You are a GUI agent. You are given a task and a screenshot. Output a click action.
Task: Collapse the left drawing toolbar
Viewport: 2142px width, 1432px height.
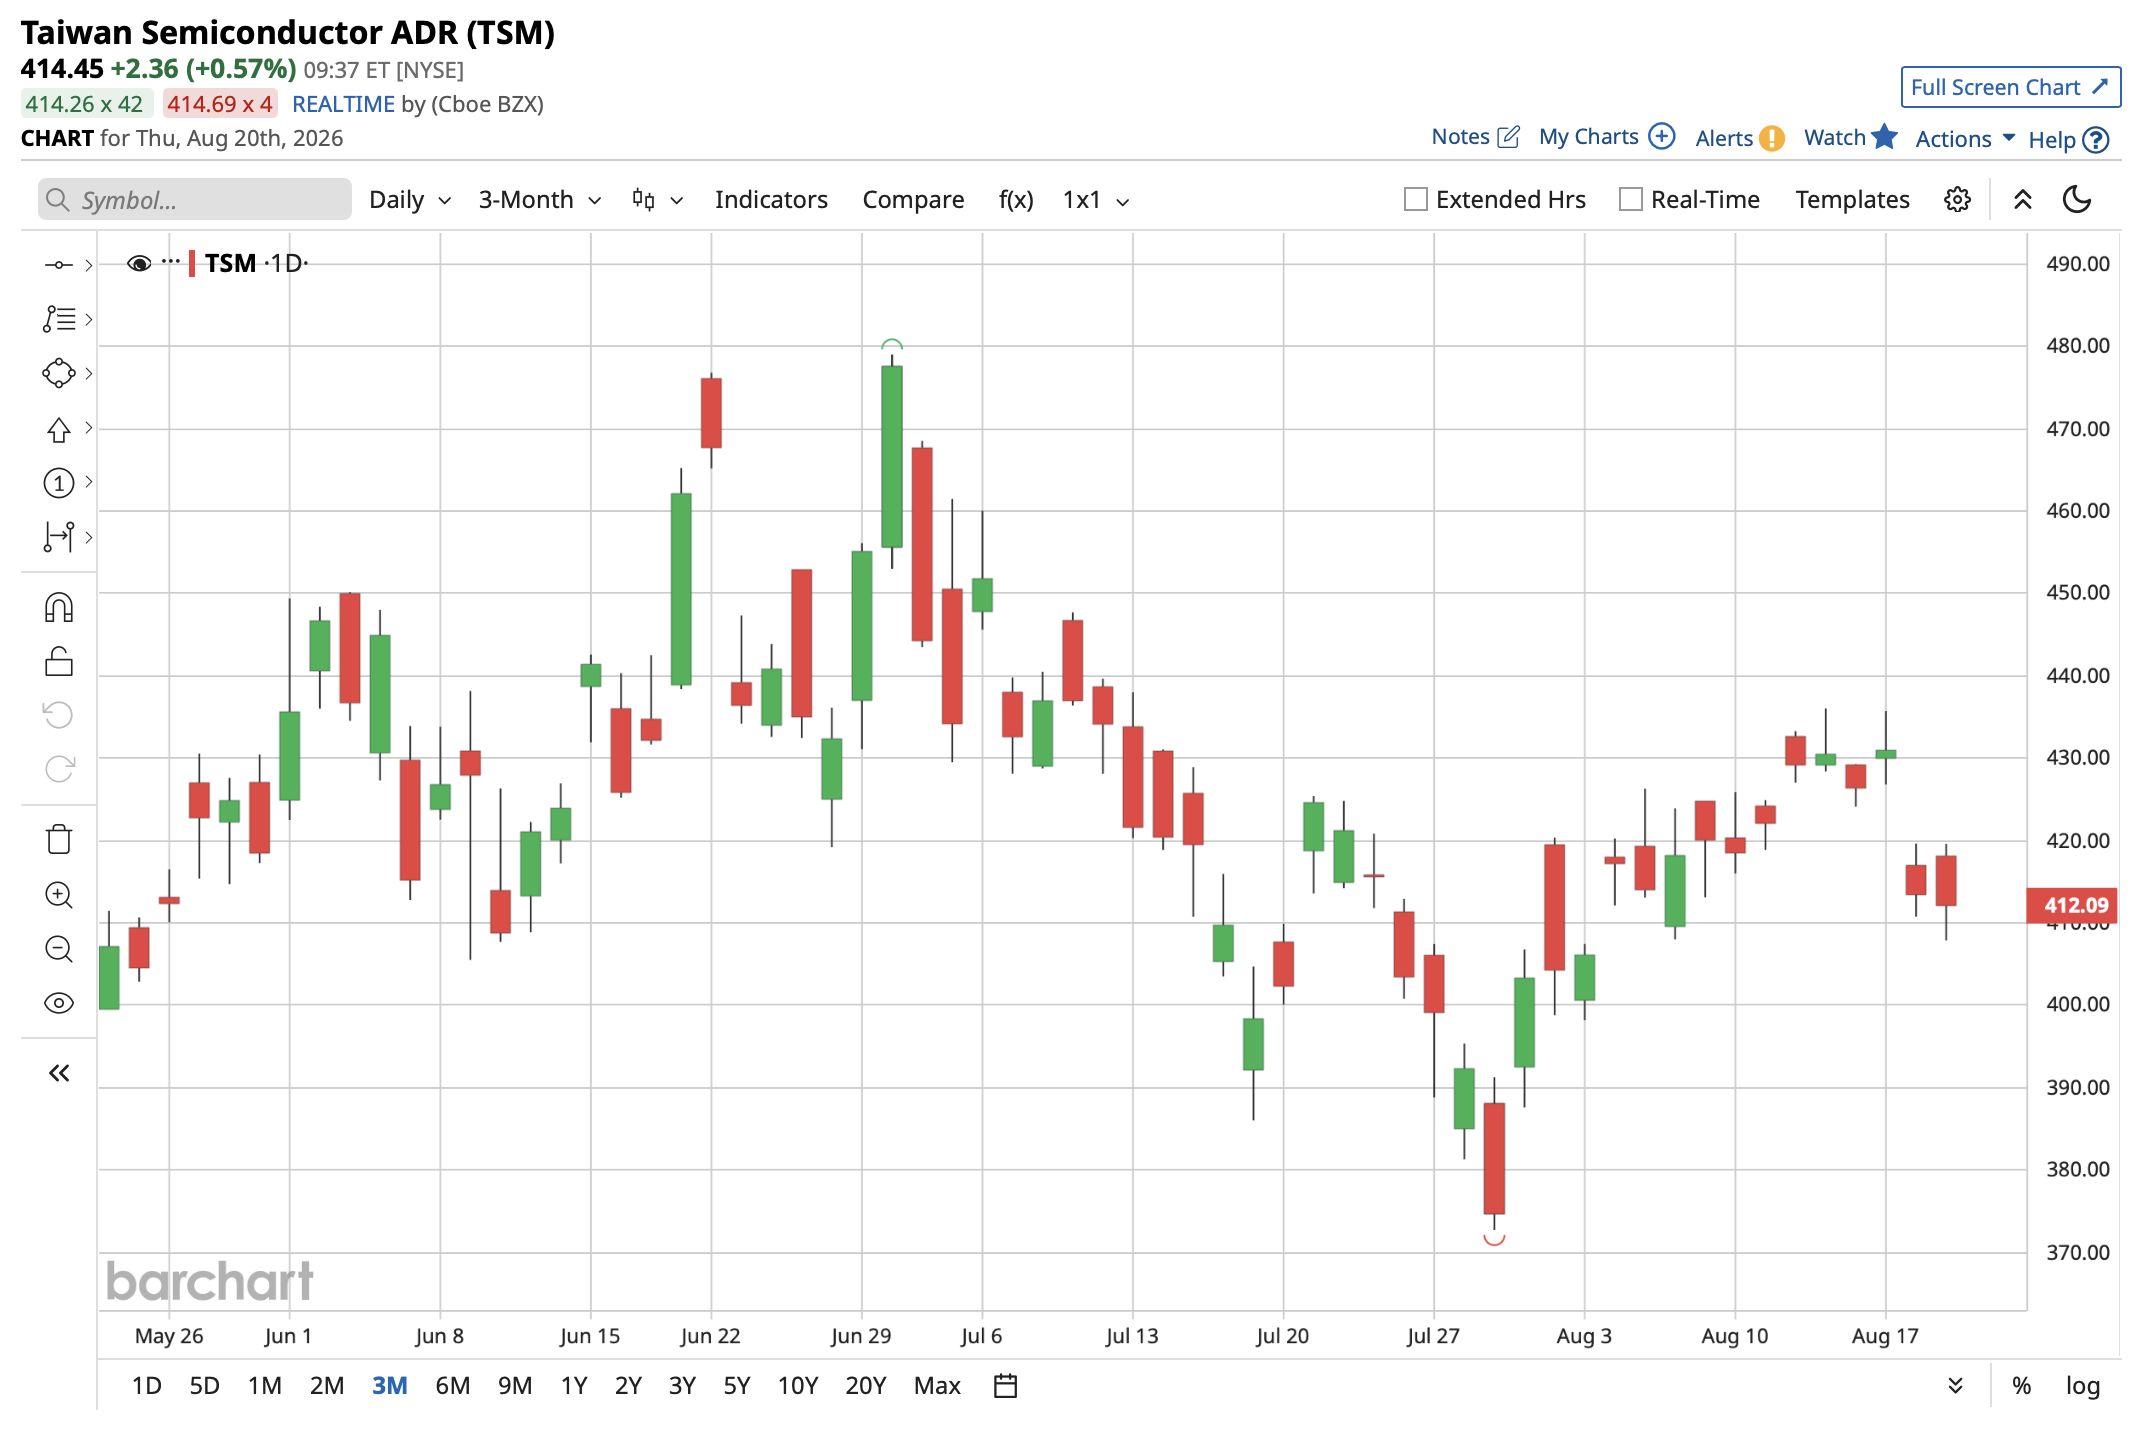pos(59,1073)
